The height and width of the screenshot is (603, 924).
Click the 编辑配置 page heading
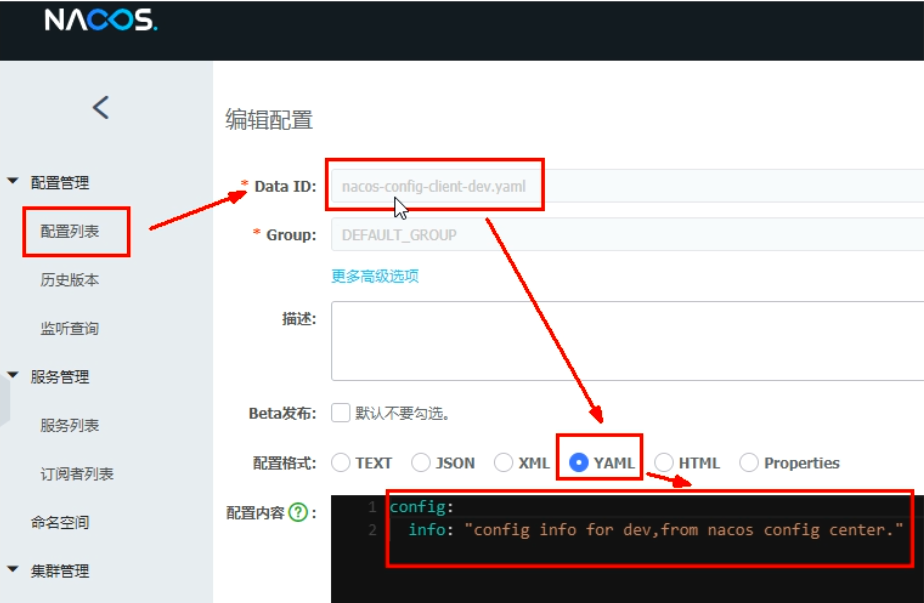269,119
